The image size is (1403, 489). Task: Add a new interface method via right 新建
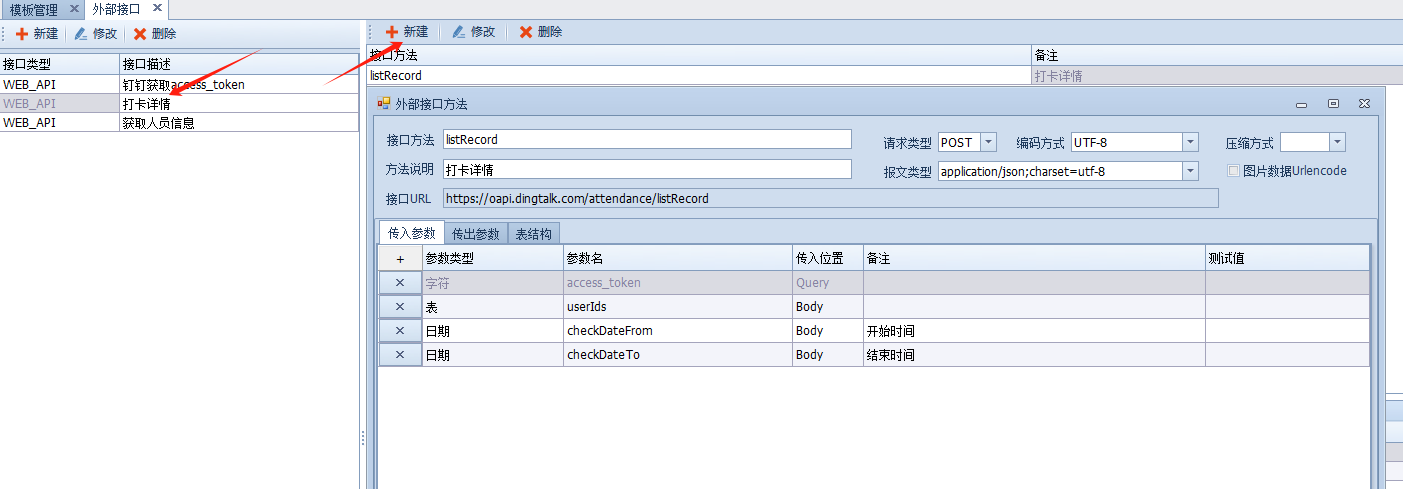point(407,32)
